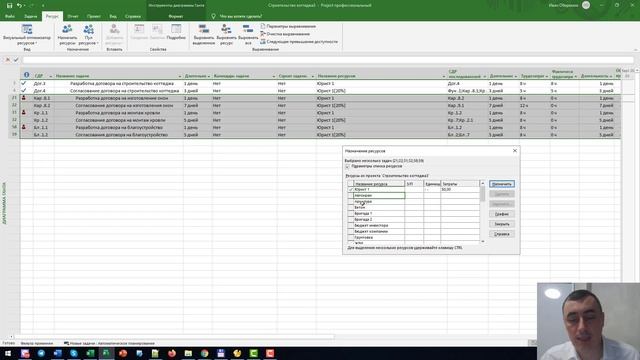Click the tell-me search field

241,16
